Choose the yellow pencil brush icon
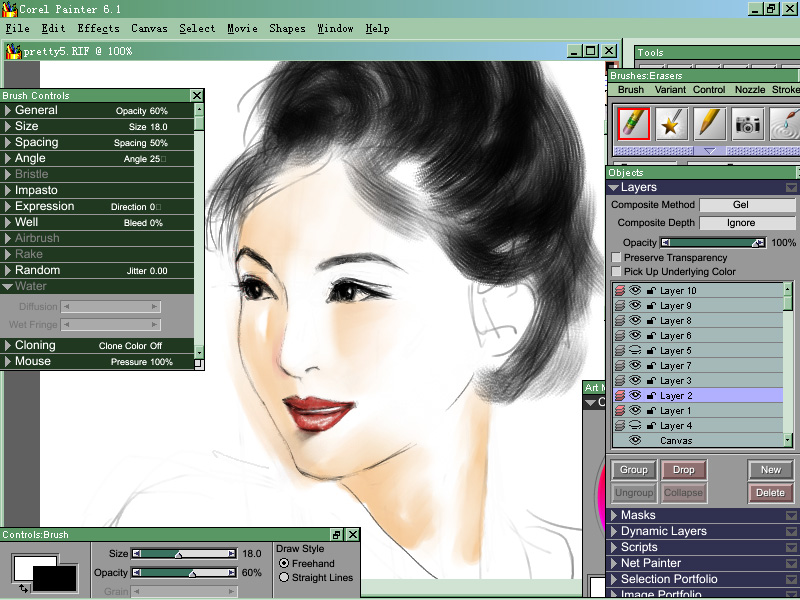Viewport: 800px width, 600px height. [x=710, y=123]
